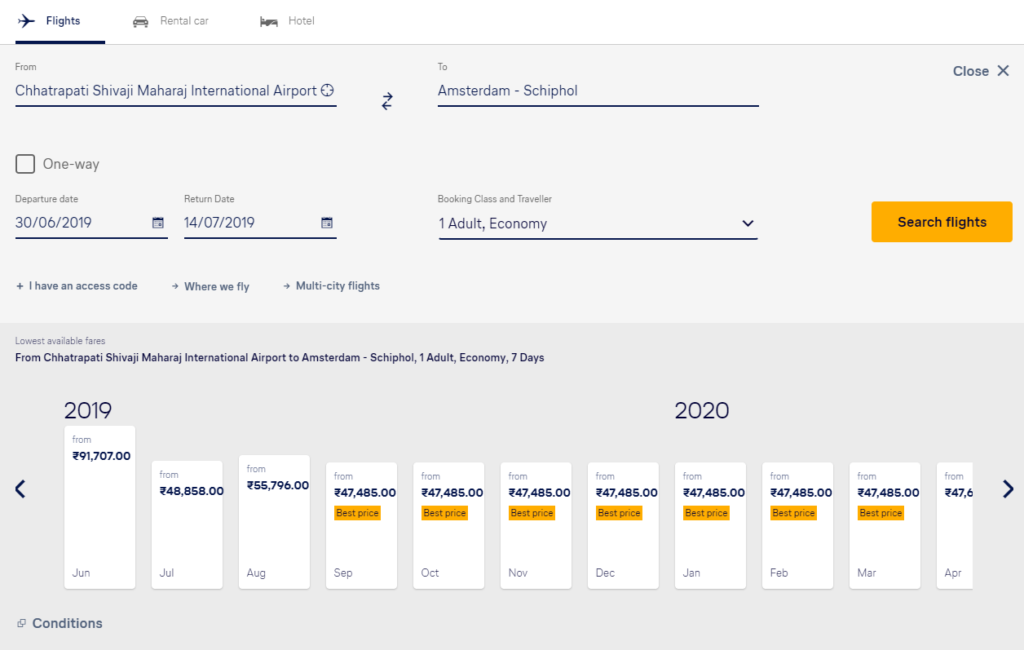Viewport: 1024px width, 650px height.
Task: Select the Sep best price fare card
Action: pos(362,526)
